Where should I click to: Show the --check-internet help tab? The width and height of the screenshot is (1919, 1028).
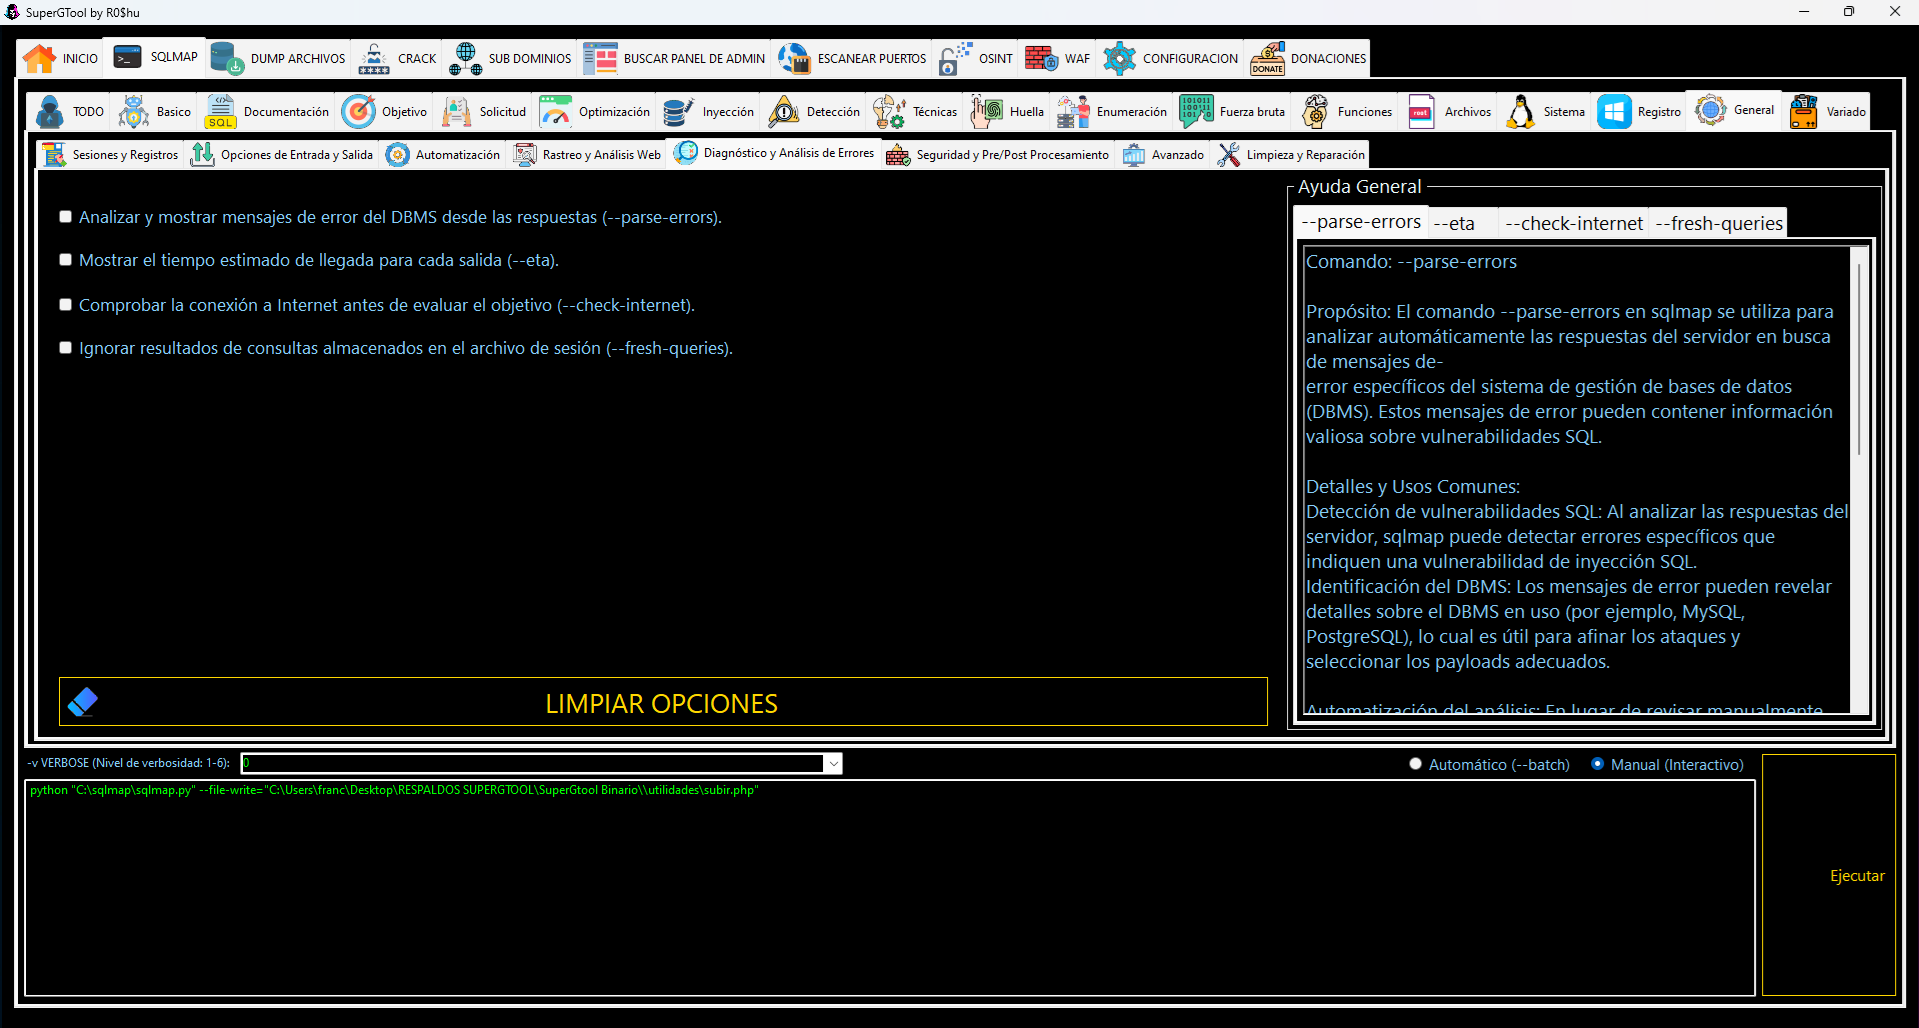pyautogui.click(x=1574, y=223)
